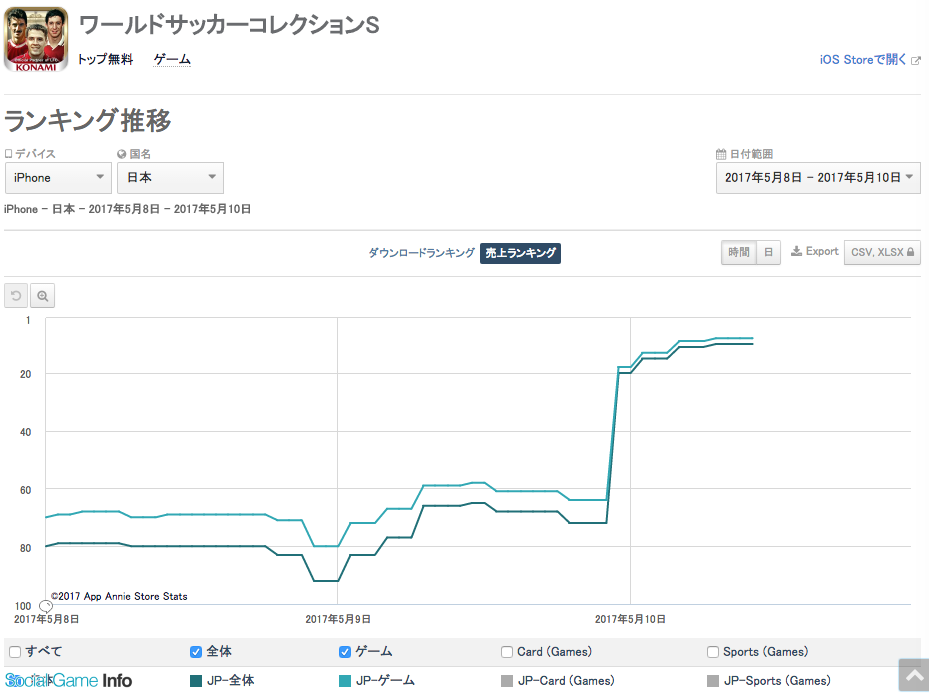Viewport: 929px width, 693px height.
Task: Click the Export text button
Action: 822,251
